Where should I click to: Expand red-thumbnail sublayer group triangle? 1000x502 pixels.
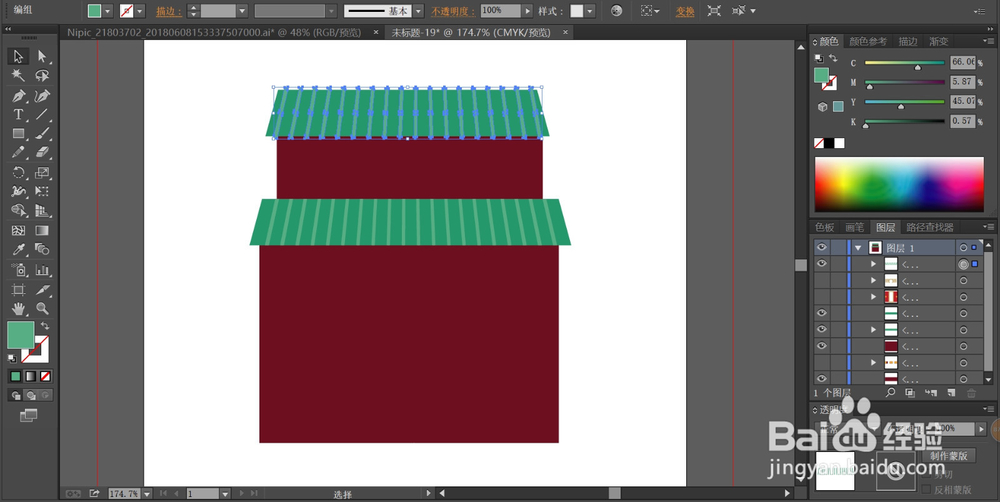pos(874,297)
